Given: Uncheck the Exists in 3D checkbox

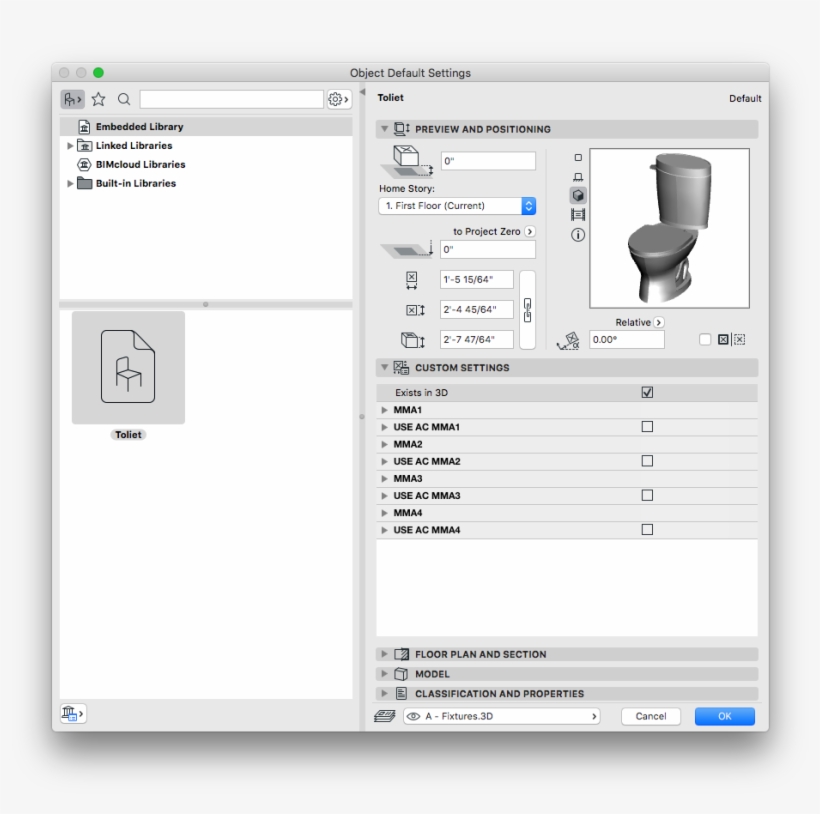Looking at the screenshot, I should point(647,393).
